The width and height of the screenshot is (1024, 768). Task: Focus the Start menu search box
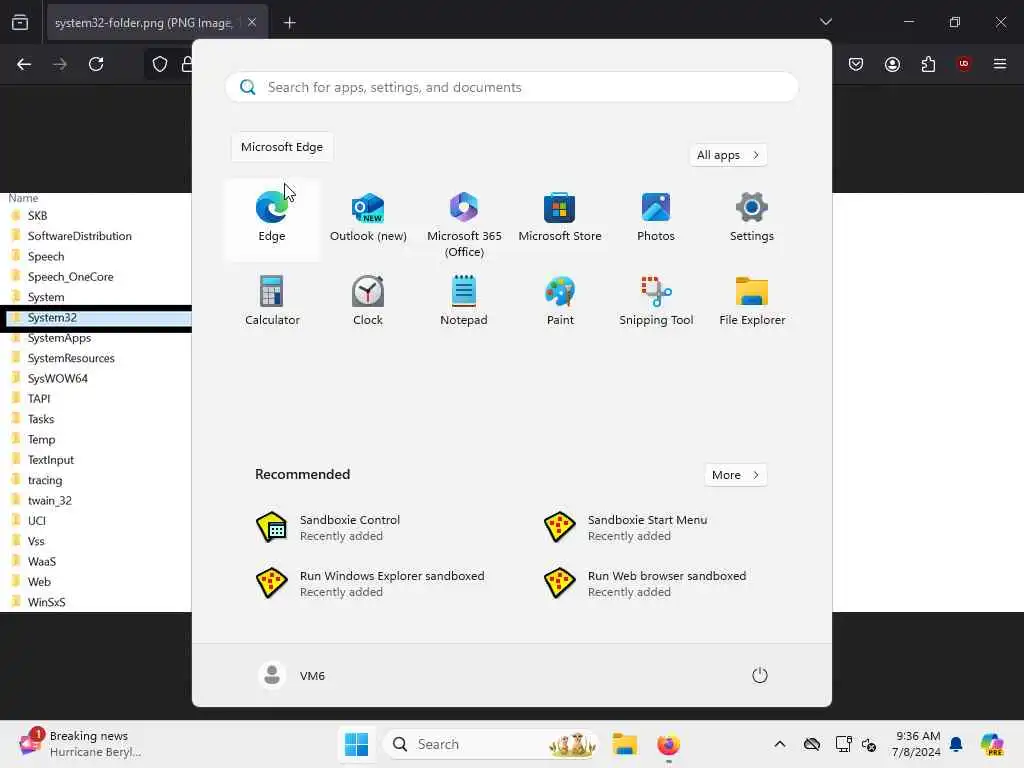point(512,88)
